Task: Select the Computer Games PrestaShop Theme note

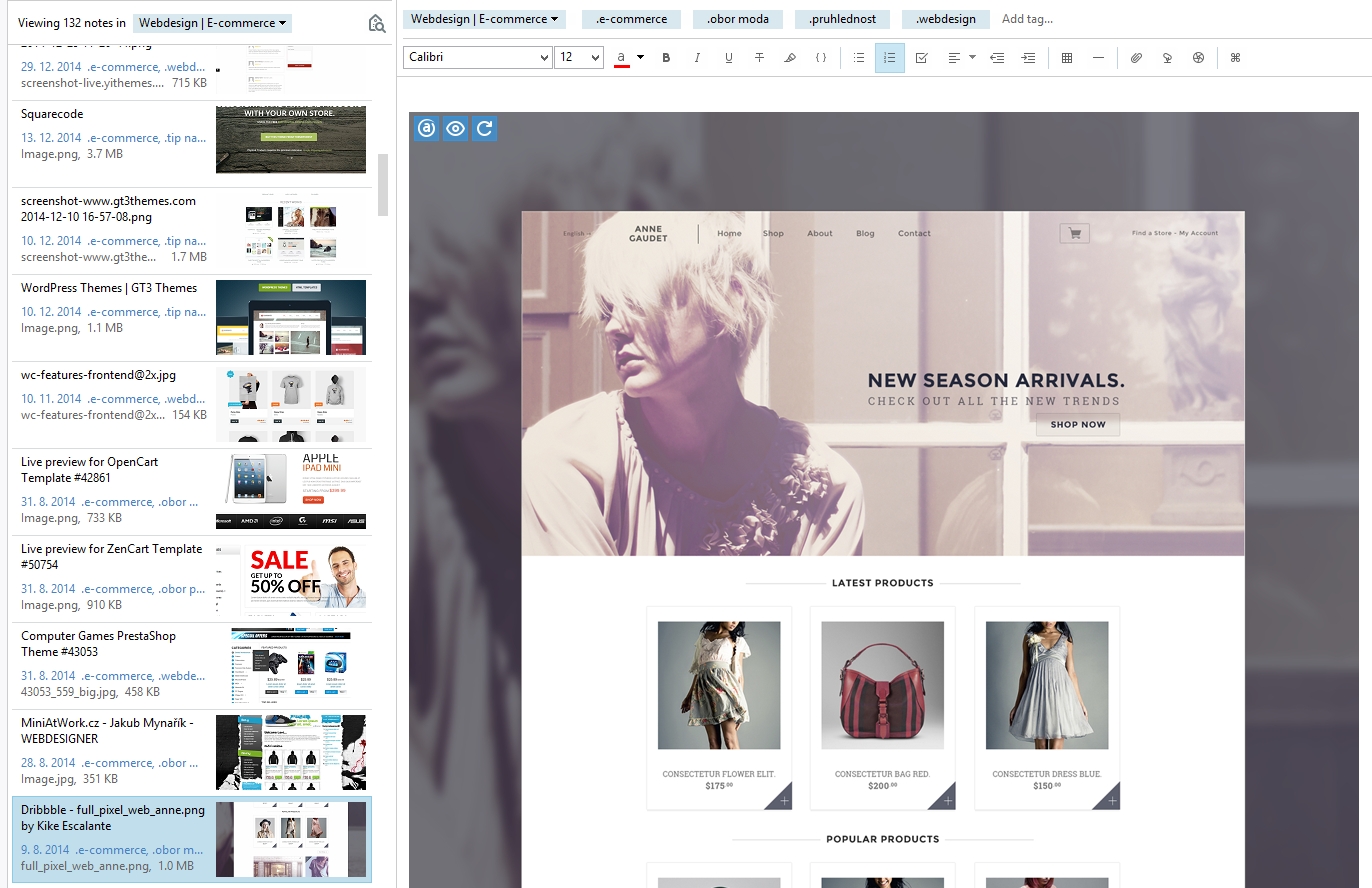Action: [191, 665]
